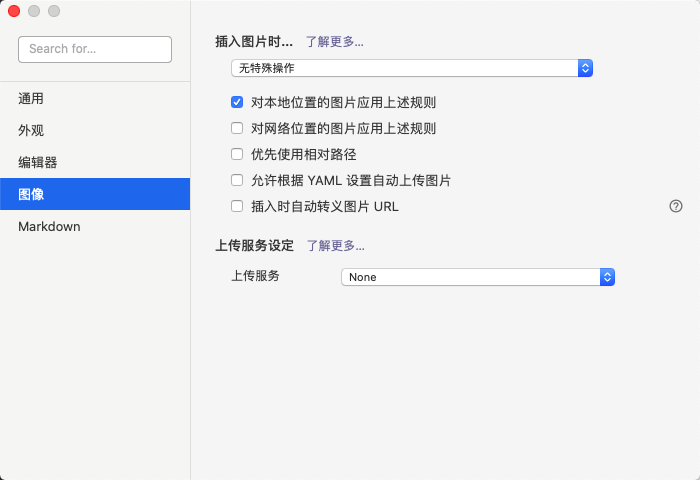The height and width of the screenshot is (480, 700).
Task: Check the 优先使用相对路径 option
Action: (237, 154)
